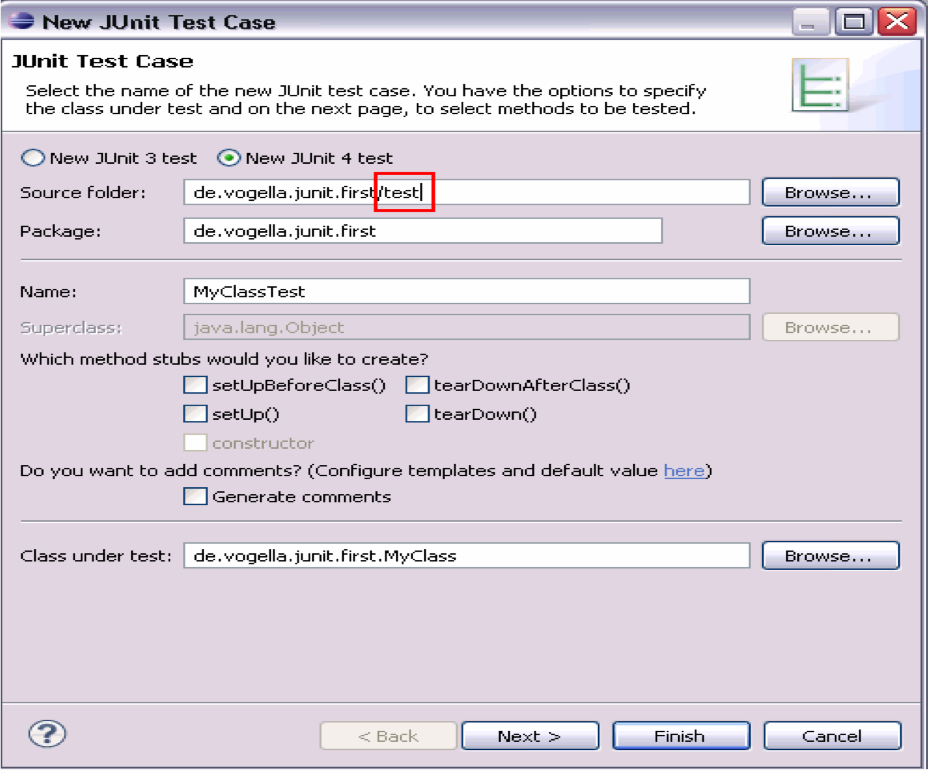Browse for the Source folder
Image resolution: width=928 pixels, height=770 pixels.
click(x=830, y=192)
